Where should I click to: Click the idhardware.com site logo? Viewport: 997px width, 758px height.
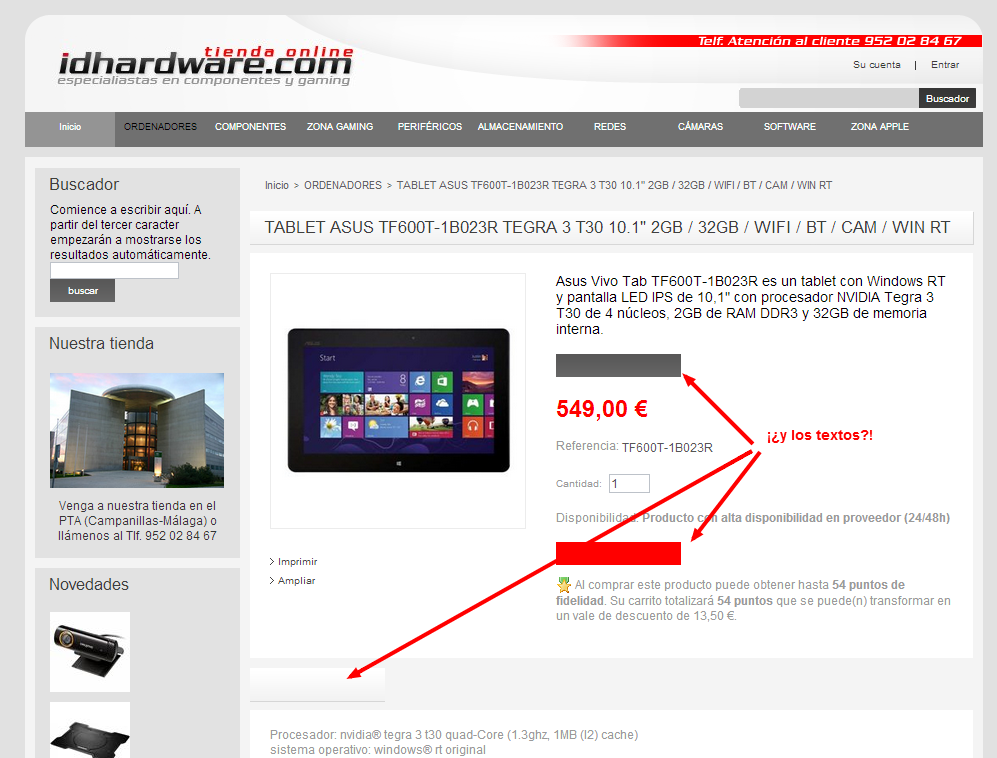click(x=205, y=66)
